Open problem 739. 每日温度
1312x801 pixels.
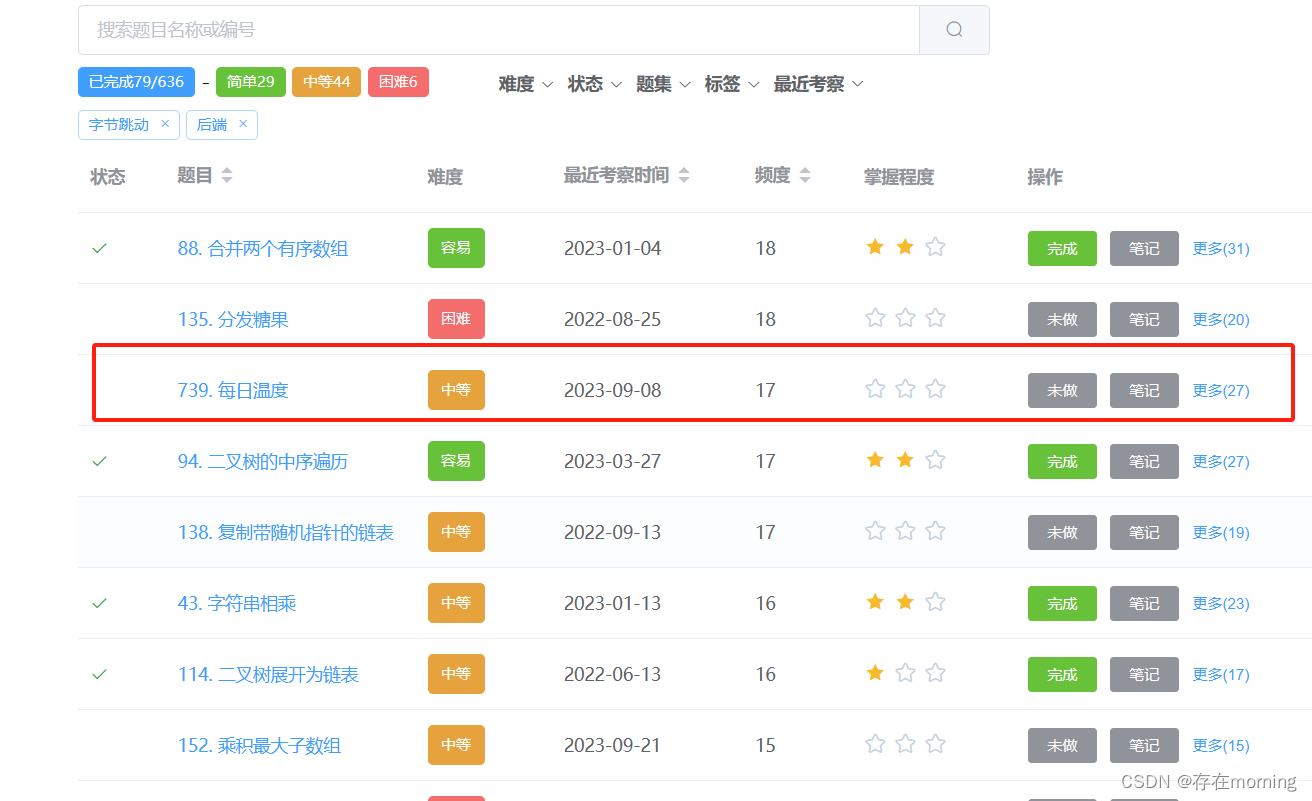click(233, 391)
